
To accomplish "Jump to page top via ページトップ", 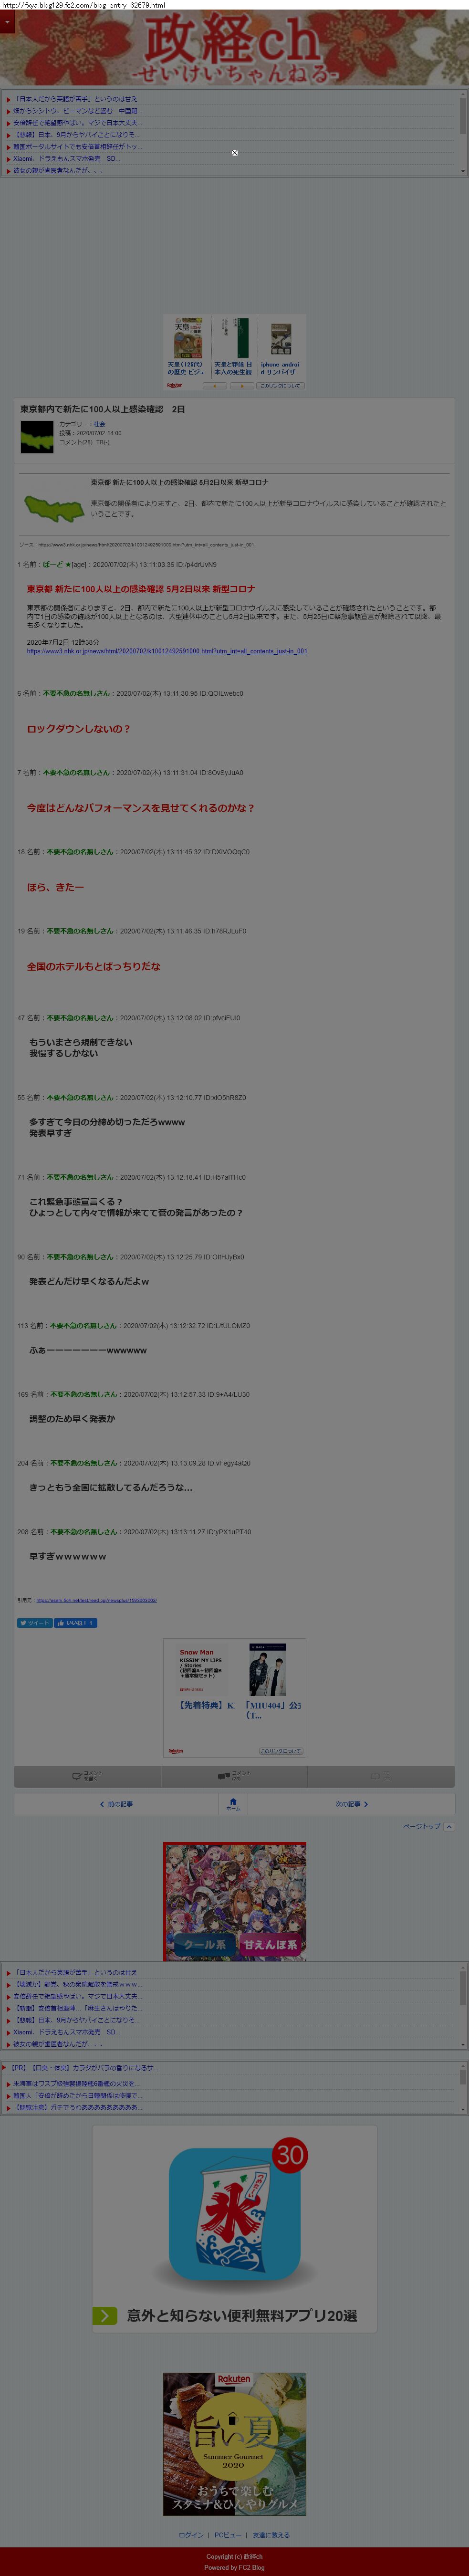I will (x=427, y=1826).
